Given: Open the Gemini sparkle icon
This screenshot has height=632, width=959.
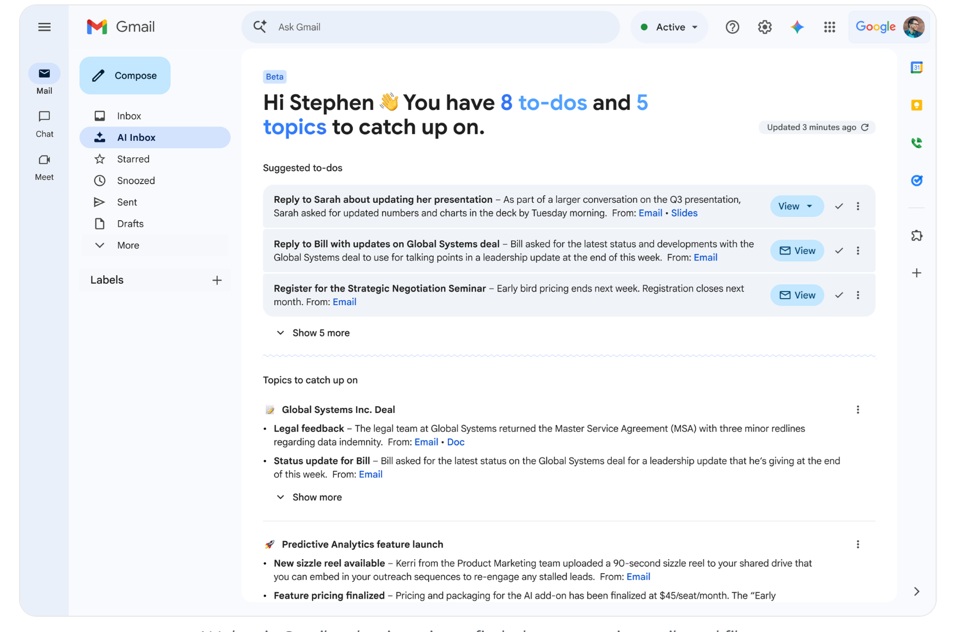Looking at the screenshot, I should coord(797,27).
